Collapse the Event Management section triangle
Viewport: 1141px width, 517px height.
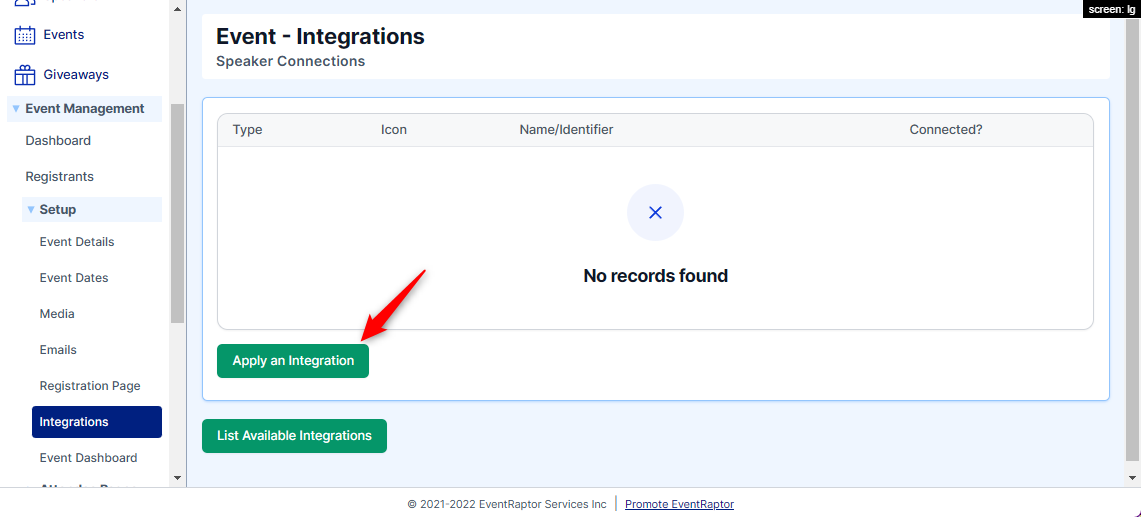click(16, 109)
